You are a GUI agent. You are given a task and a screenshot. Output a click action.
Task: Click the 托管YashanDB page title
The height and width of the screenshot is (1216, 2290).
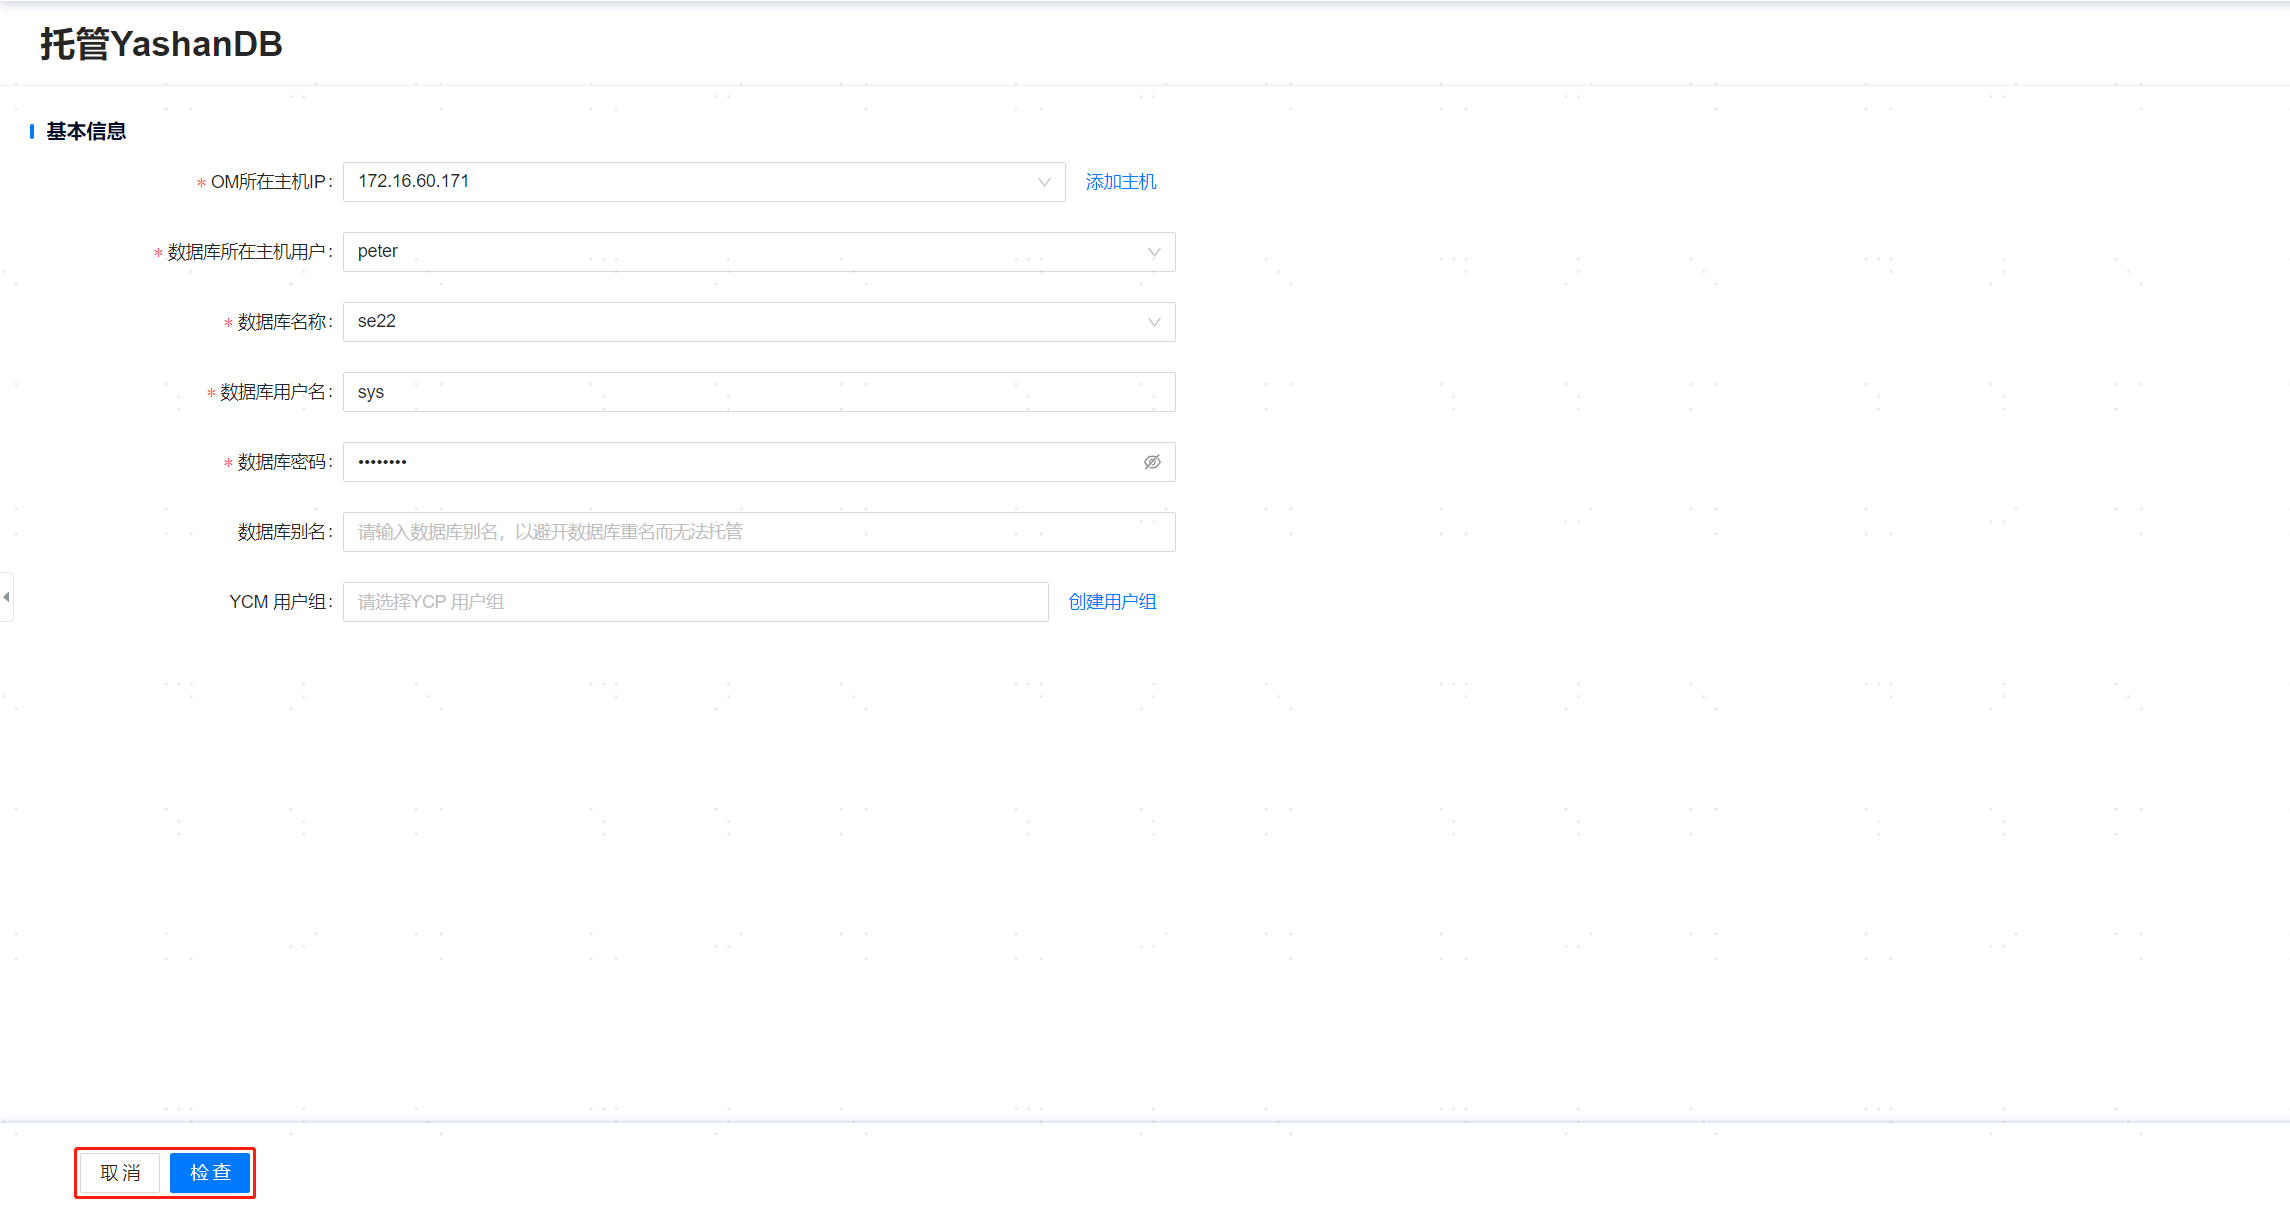coord(161,44)
